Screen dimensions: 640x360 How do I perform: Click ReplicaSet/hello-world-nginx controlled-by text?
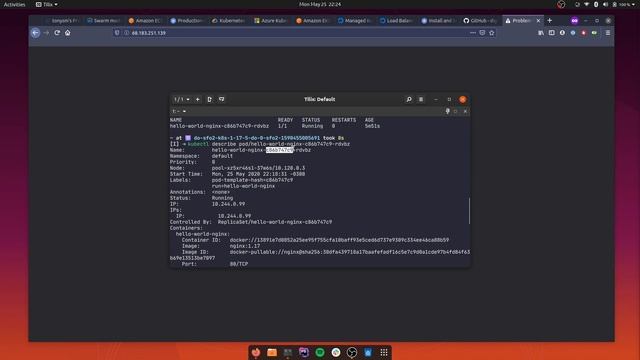tap(275, 222)
